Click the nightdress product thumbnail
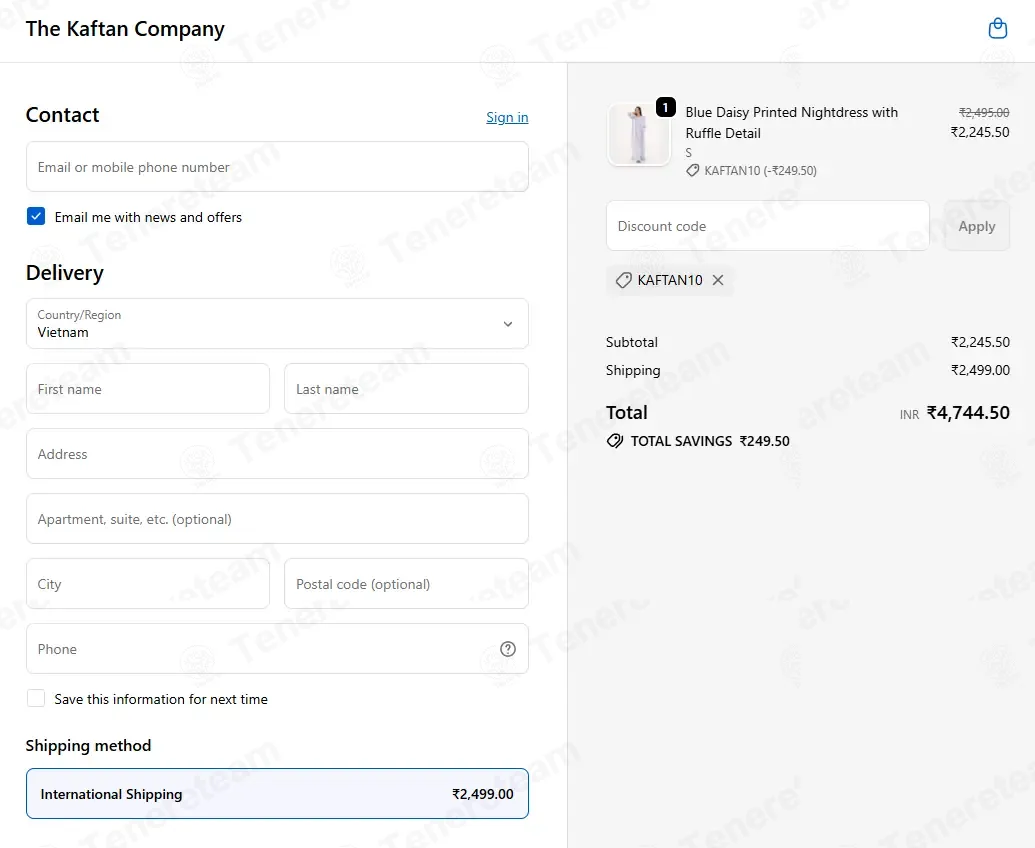 pyautogui.click(x=638, y=134)
